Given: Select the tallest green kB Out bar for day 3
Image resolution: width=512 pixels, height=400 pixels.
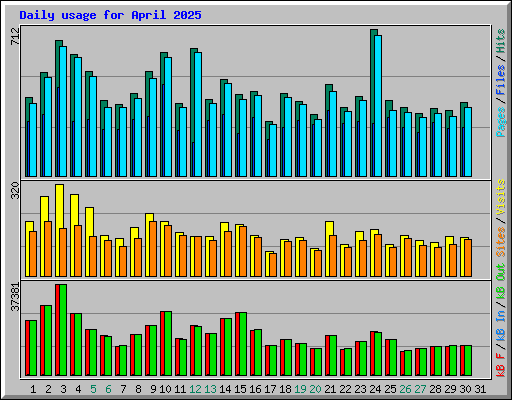Looking at the screenshot, I should coord(63,330).
